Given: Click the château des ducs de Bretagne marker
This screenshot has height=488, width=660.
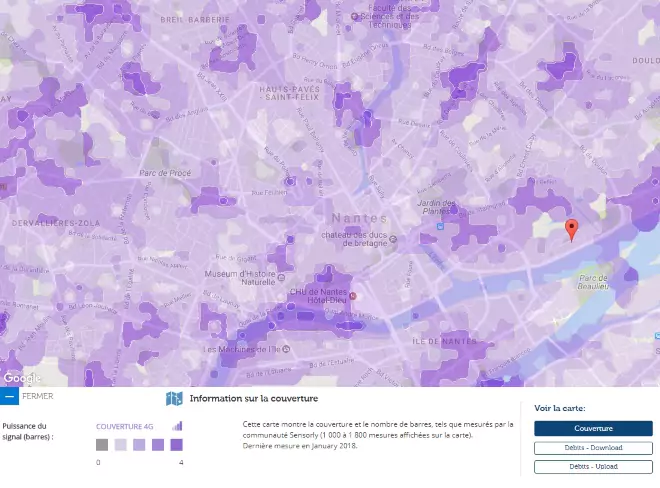Looking at the screenshot, I should coord(393,239).
